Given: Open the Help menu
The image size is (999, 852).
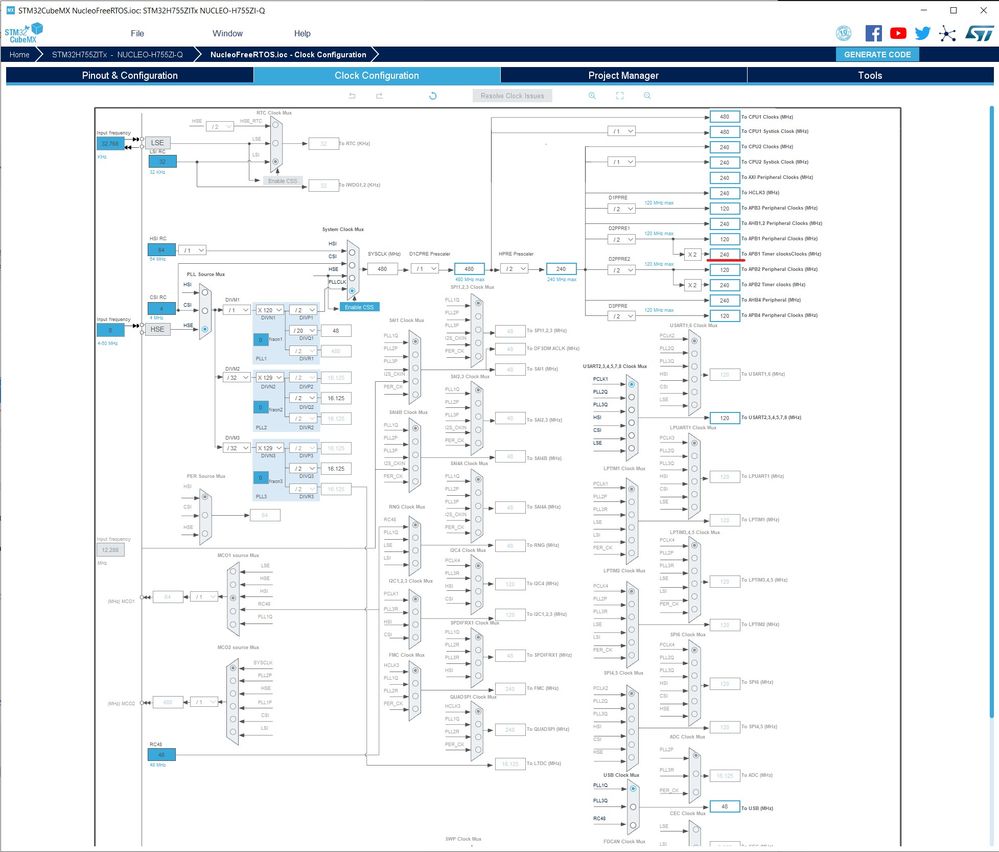Looking at the screenshot, I should tap(302, 33).
